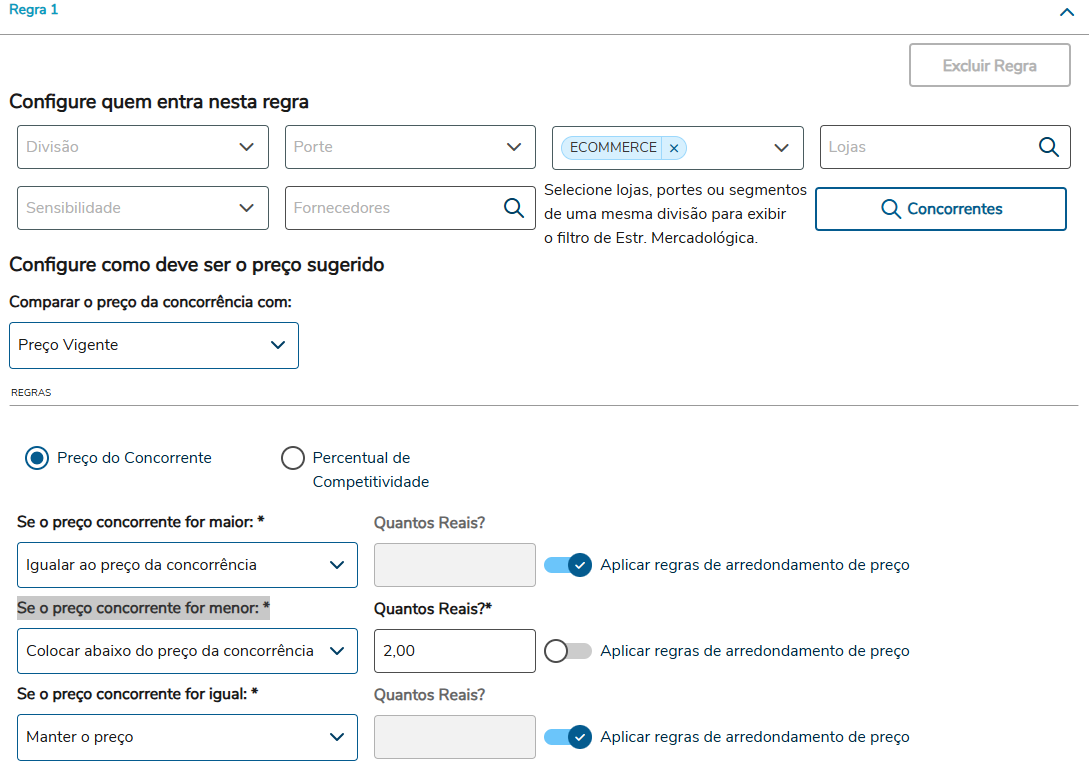This screenshot has height=770, width=1089.
Task: Collapse Regra 1 with the top chevron
Action: 1066,13
